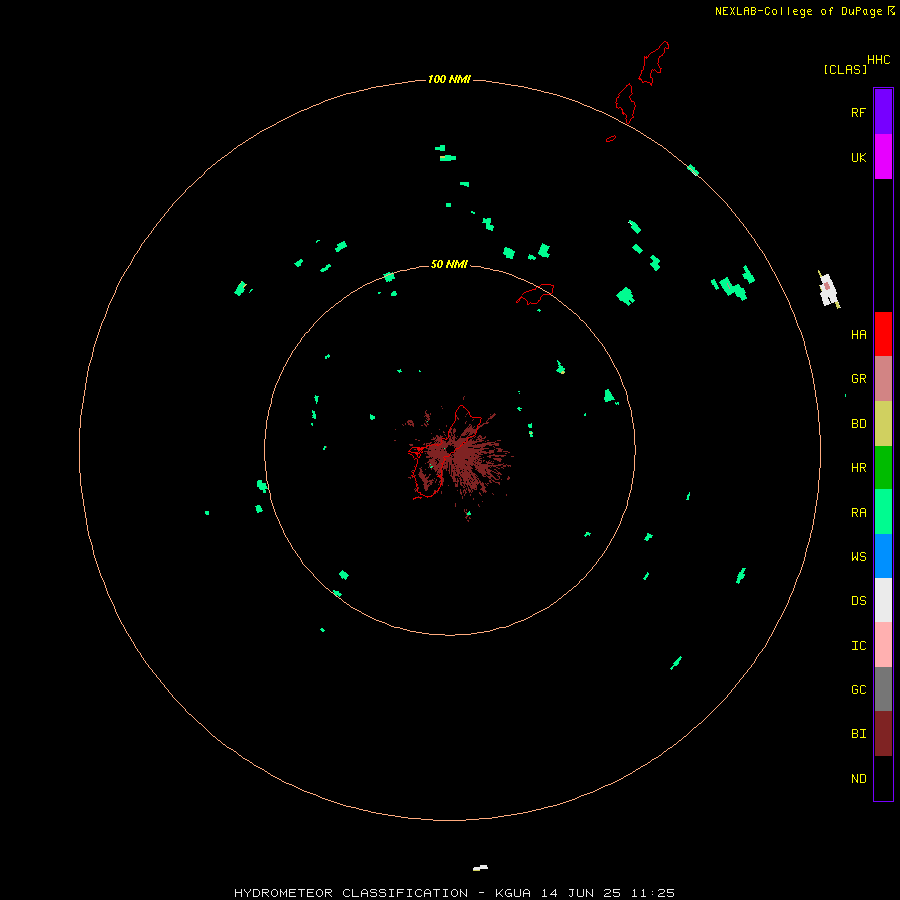Viewport: 900px width, 900px height.
Task: Click the BD yellow legend swatch
Action: tap(883, 424)
